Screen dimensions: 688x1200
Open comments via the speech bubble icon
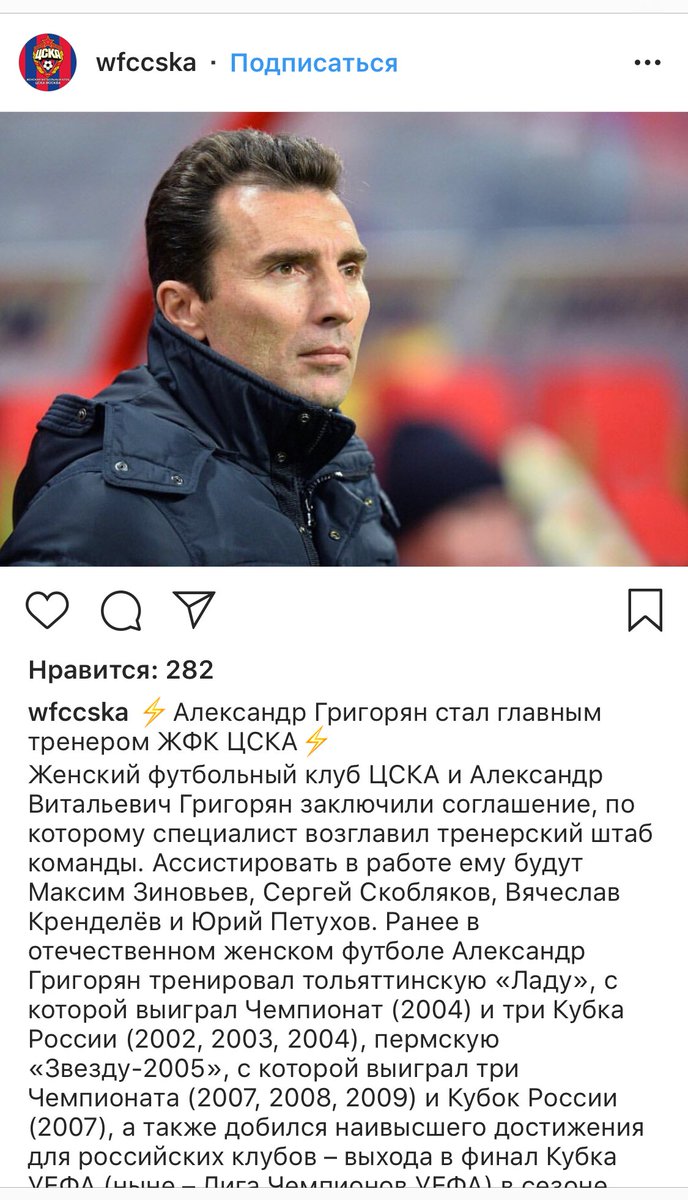[121, 610]
